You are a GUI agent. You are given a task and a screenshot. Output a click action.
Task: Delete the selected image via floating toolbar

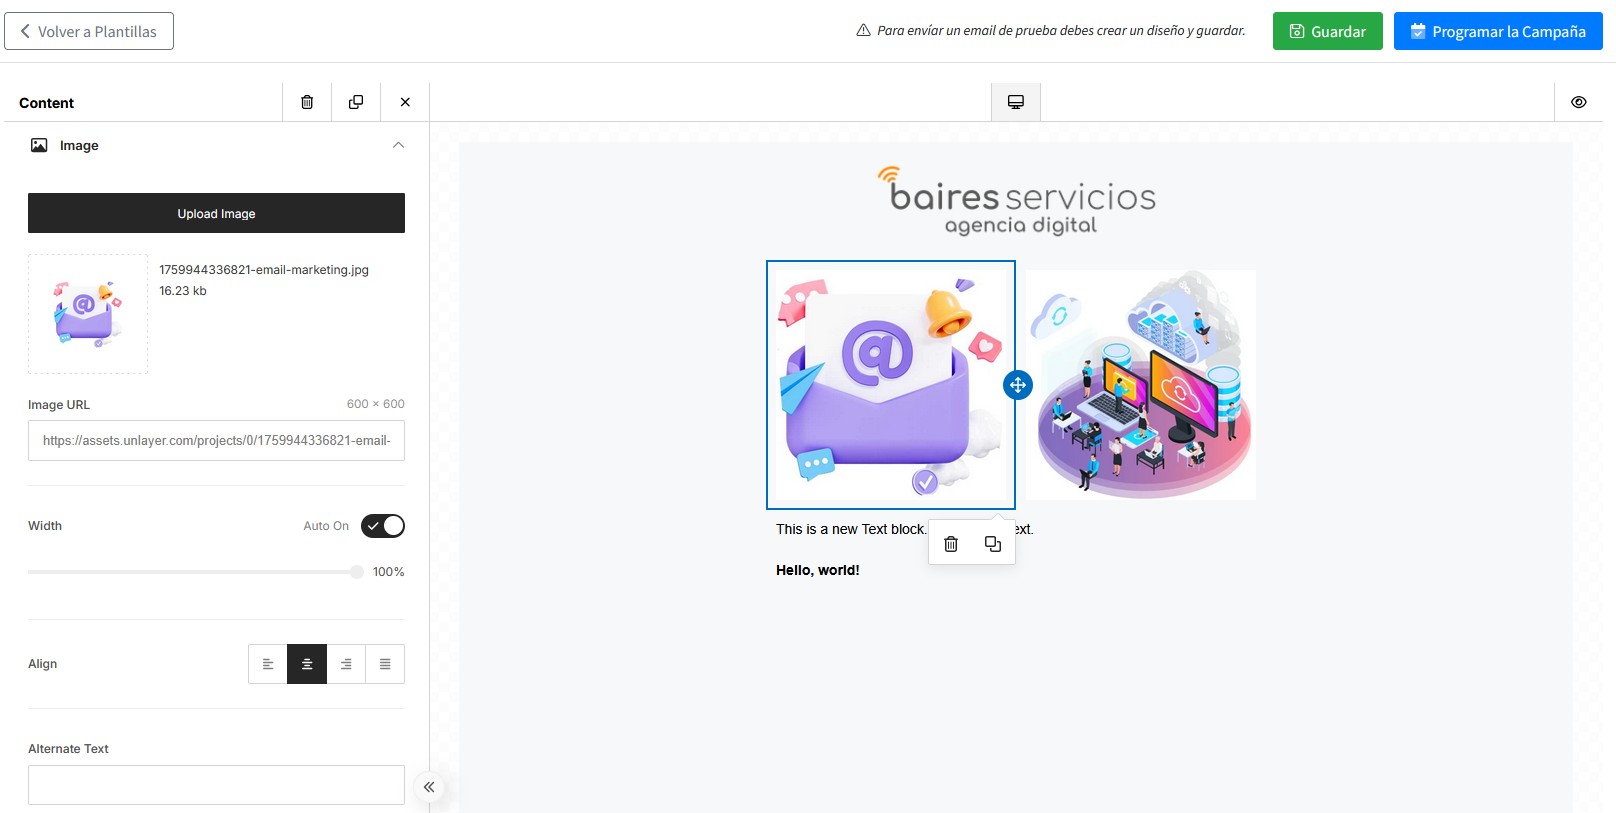point(951,544)
